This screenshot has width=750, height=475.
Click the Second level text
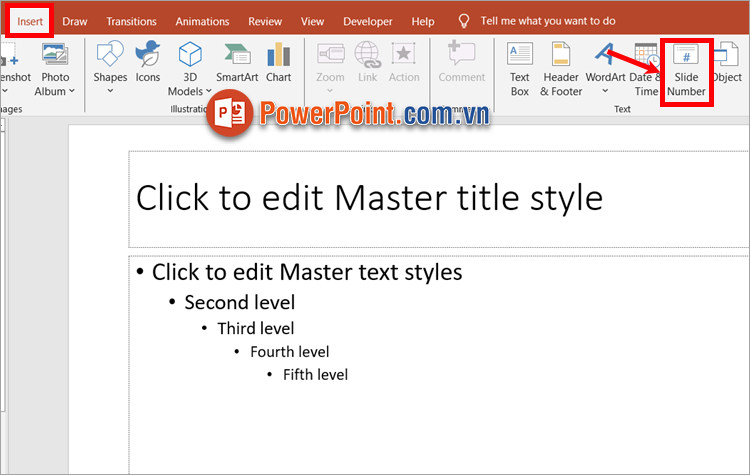240,303
